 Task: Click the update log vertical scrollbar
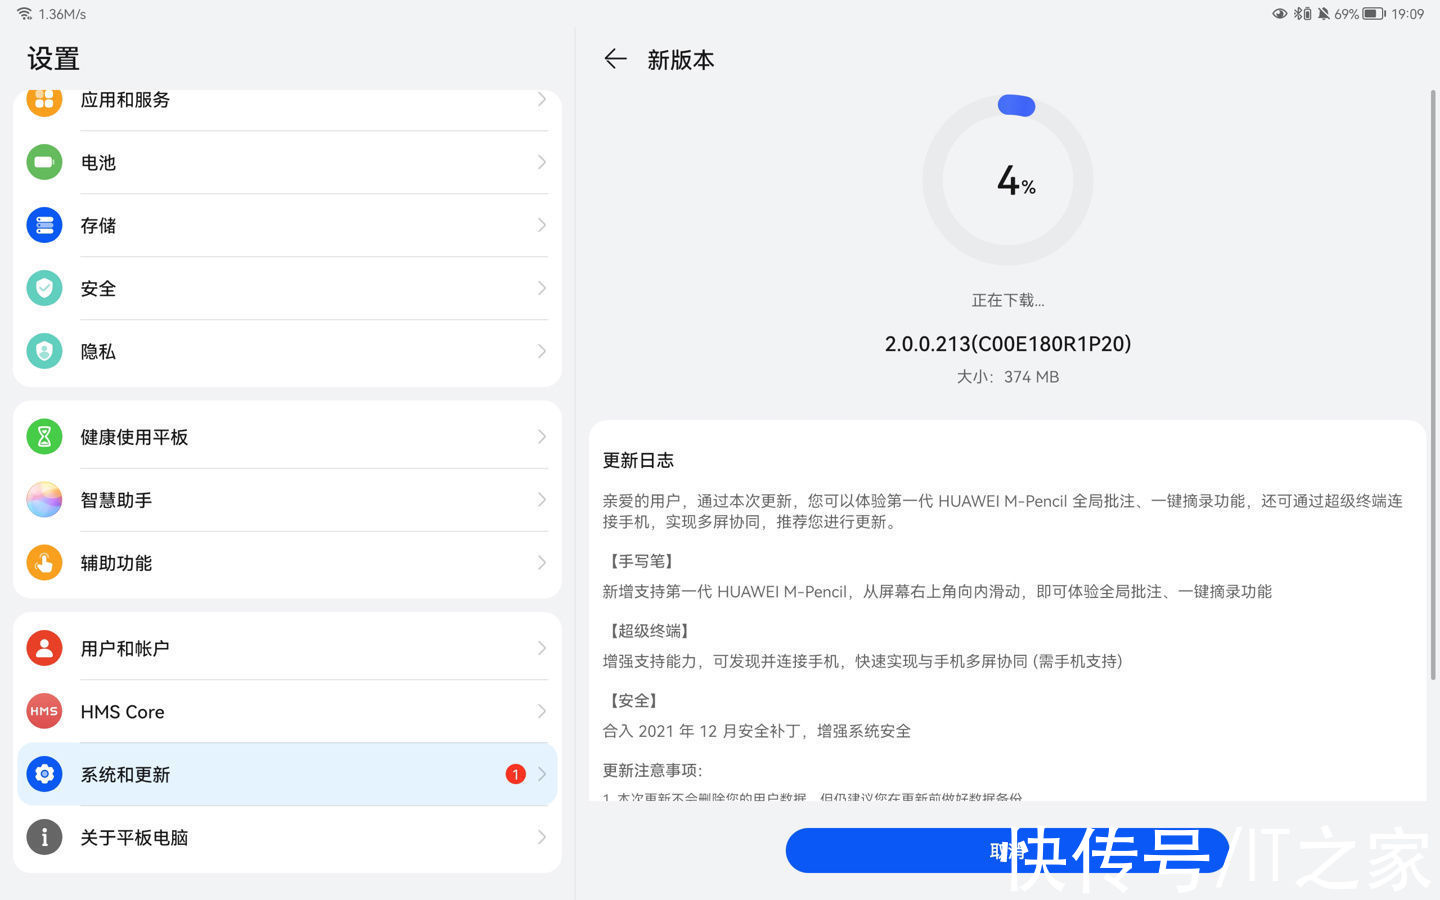pyautogui.click(x=1433, y=385)
